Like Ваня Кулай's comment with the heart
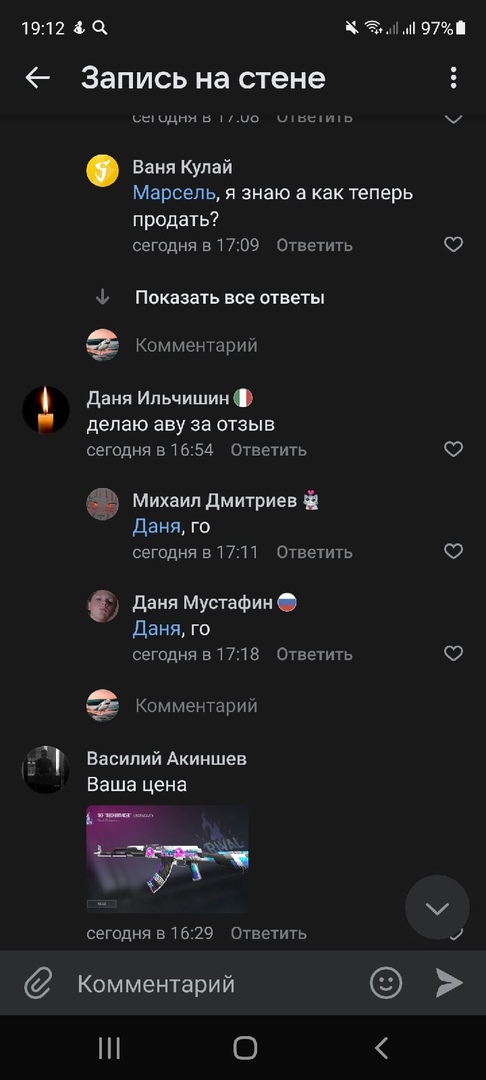The height and width of the screenshot is (1080, 486). [x=453, y=245]
